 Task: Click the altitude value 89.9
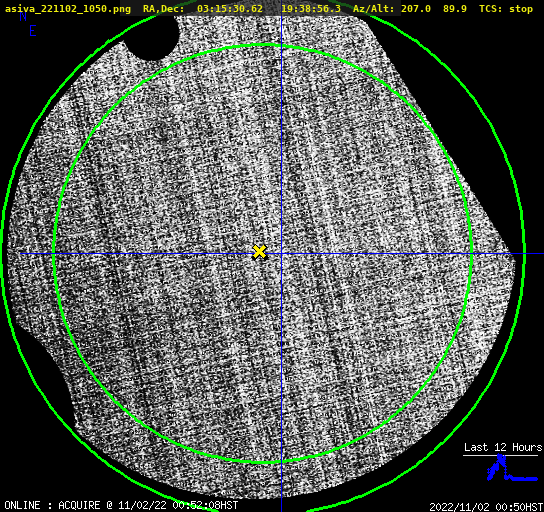coord(454,9)
